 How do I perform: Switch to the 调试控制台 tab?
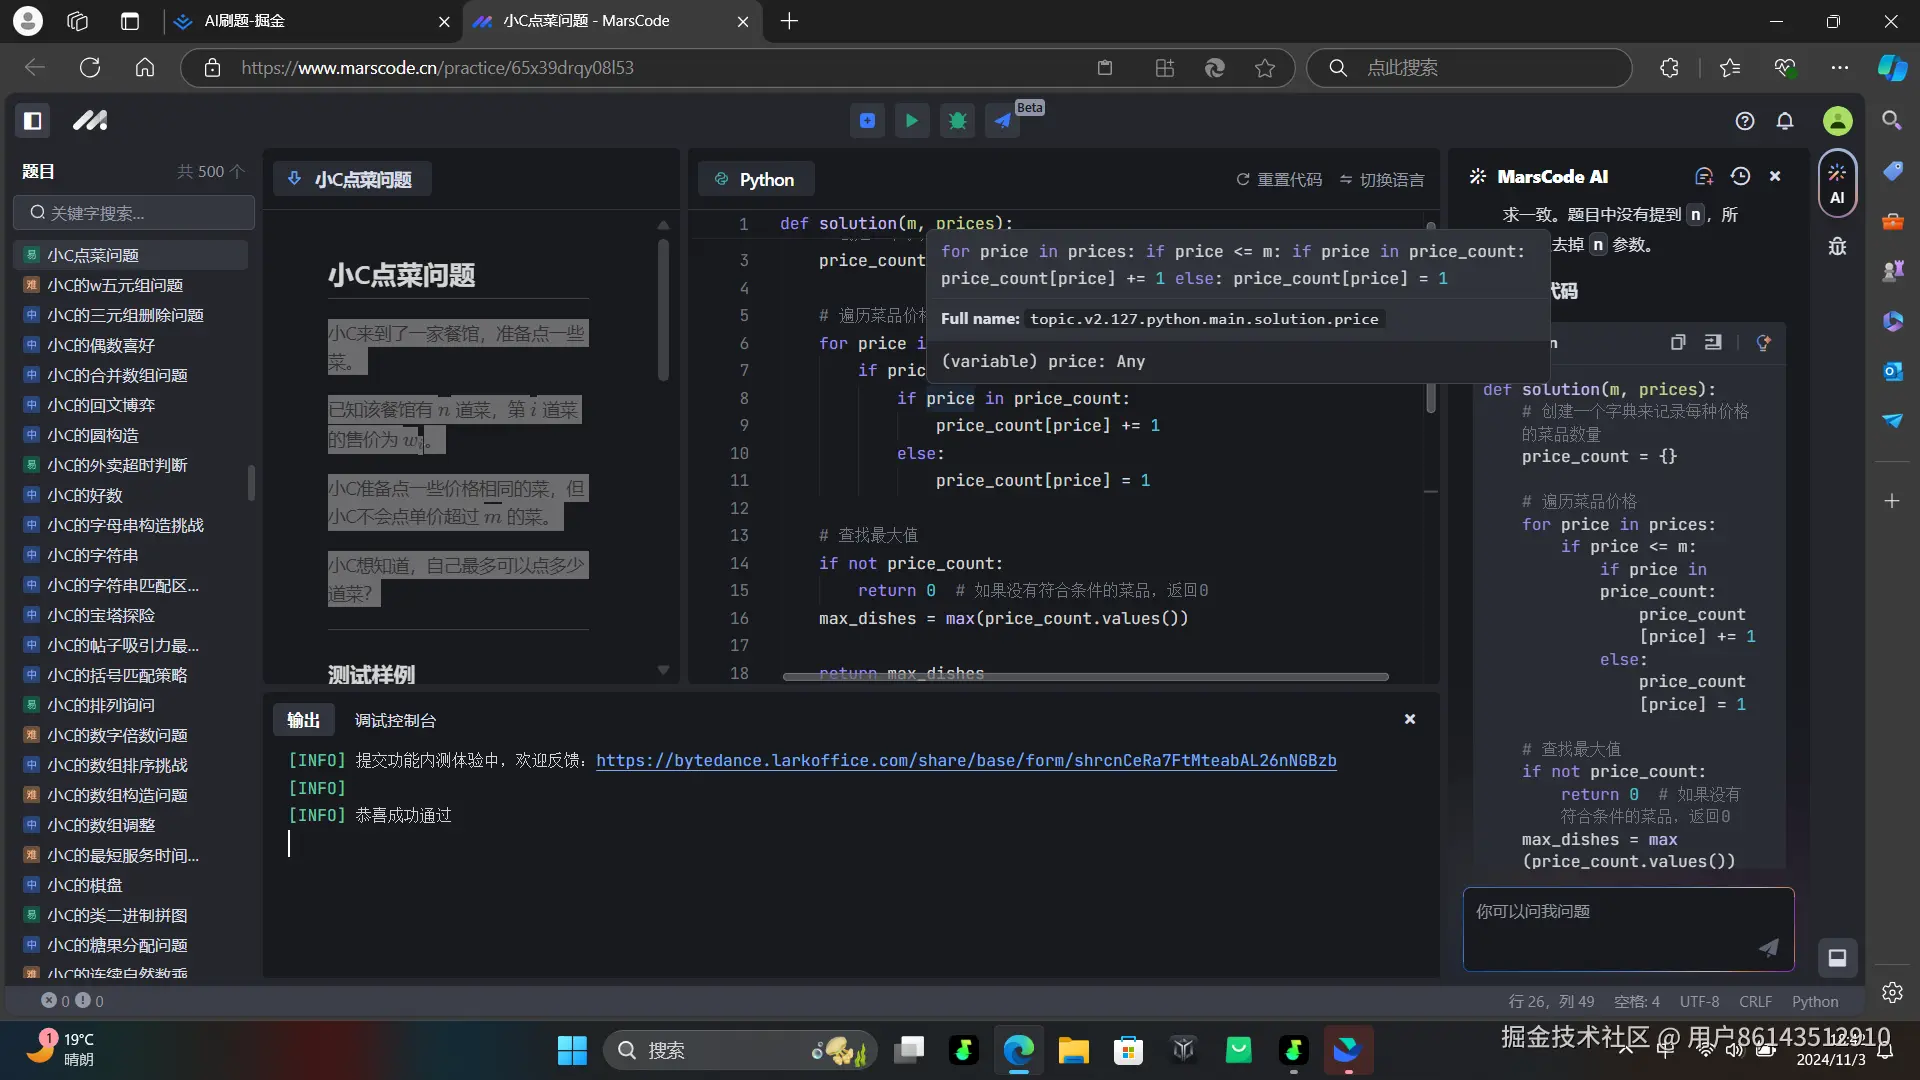pos(395,720)
